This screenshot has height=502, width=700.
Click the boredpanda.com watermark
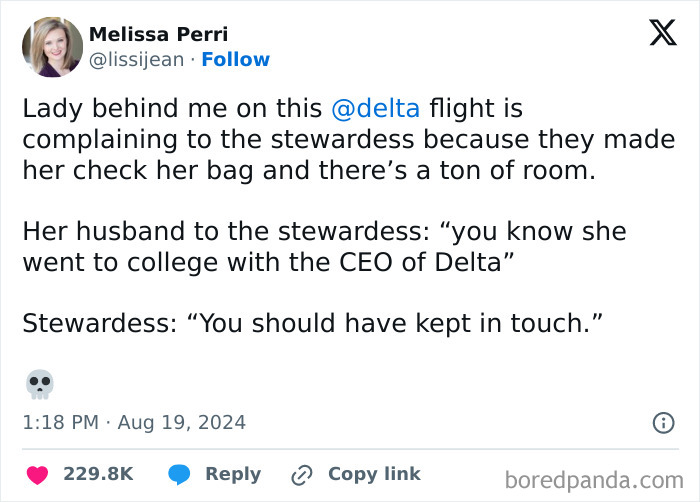point(601,479)
